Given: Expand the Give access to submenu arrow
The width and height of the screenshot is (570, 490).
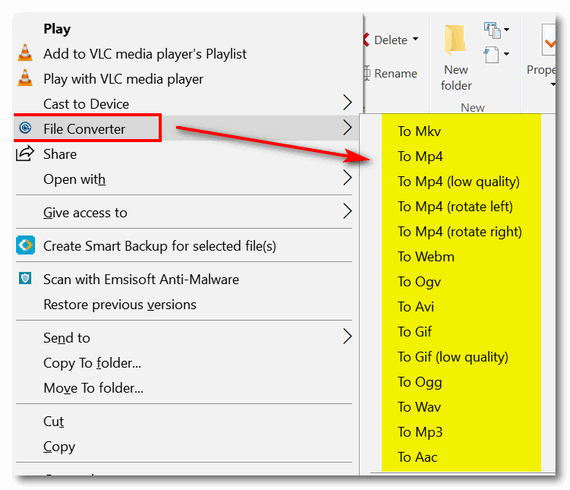Looking at the screenshot, I should pos(348,211).
